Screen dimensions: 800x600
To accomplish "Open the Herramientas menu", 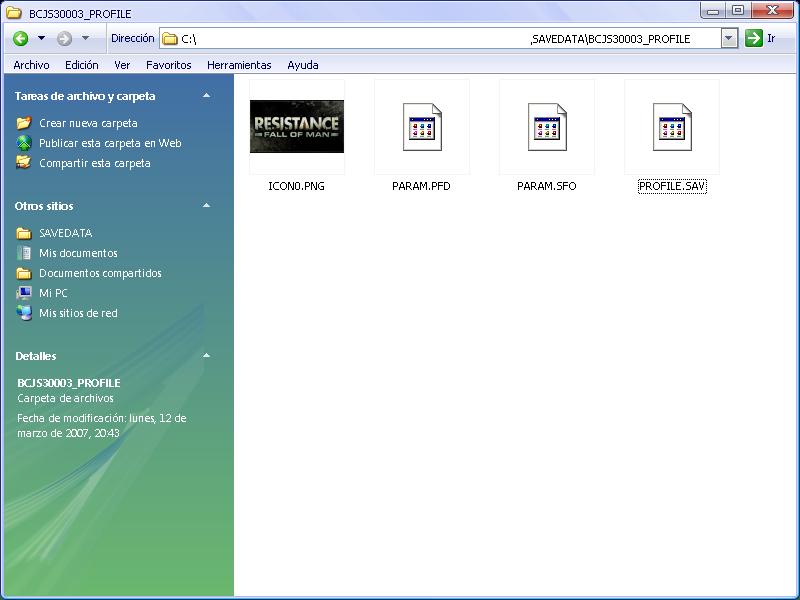I will point(239,65).
